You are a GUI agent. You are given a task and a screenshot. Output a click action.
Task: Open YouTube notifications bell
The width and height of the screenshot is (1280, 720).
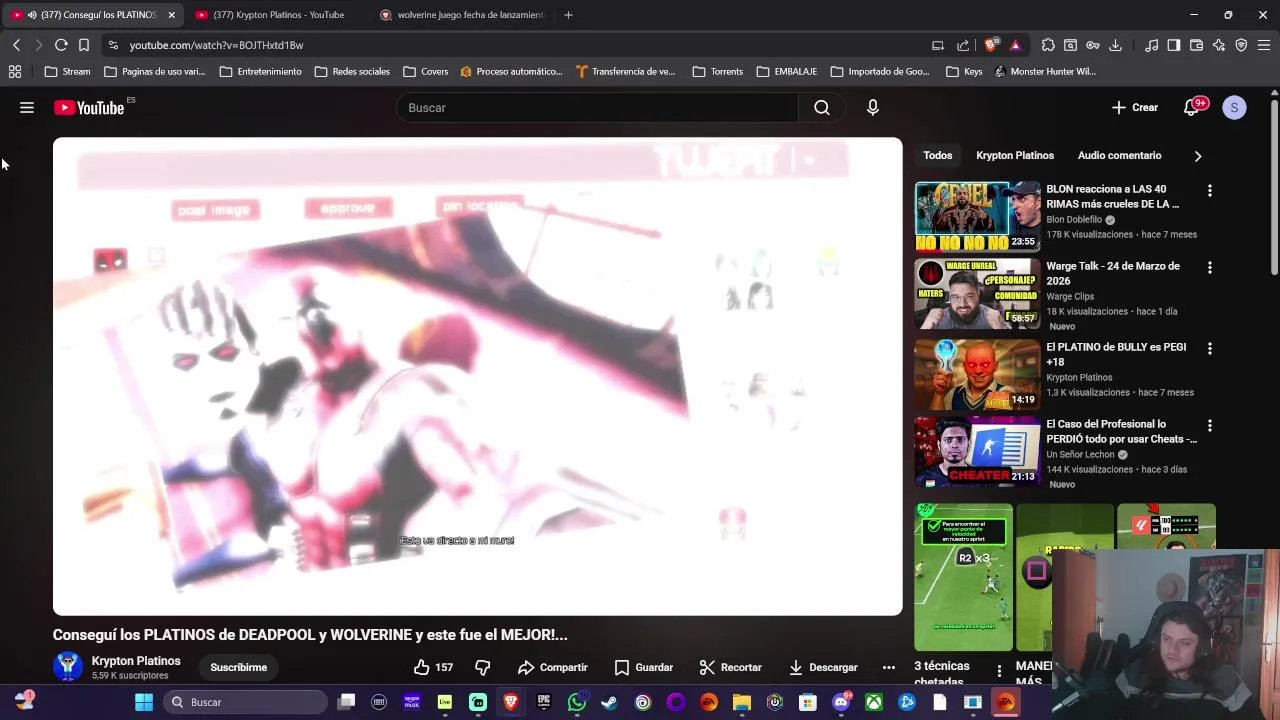pos(1191,107)
